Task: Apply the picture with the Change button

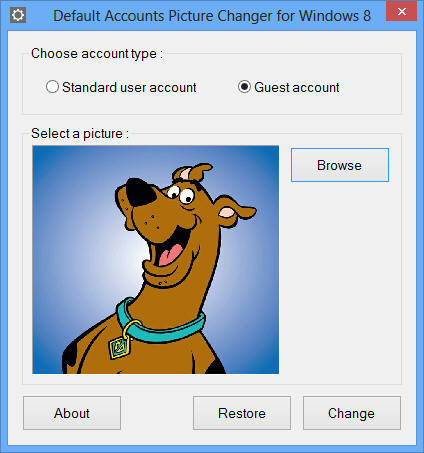Action: coord(352,413)
